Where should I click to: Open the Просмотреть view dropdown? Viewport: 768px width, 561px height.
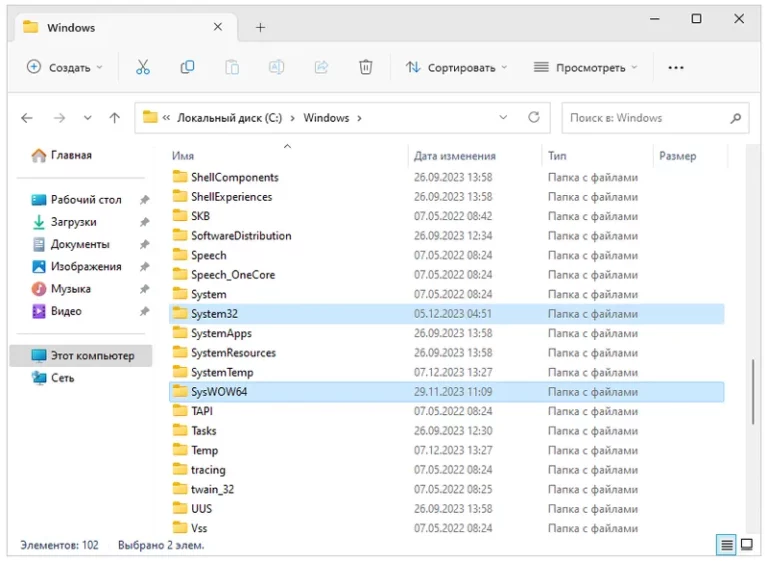click(585, 67)
